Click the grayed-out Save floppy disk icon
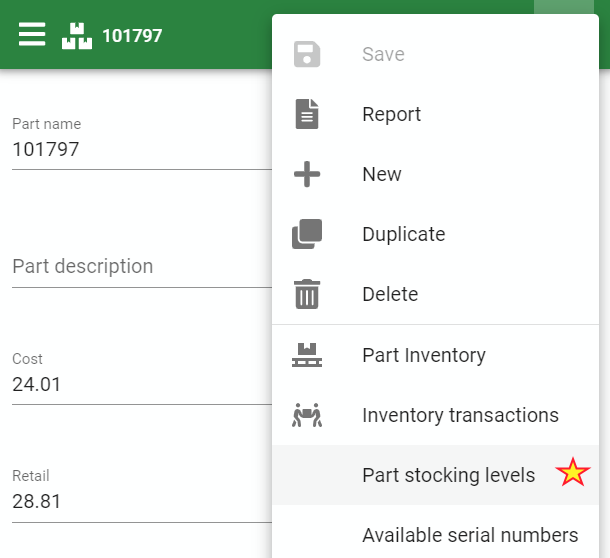This screenshot has width=610, height=558. (x=307, y=54)
